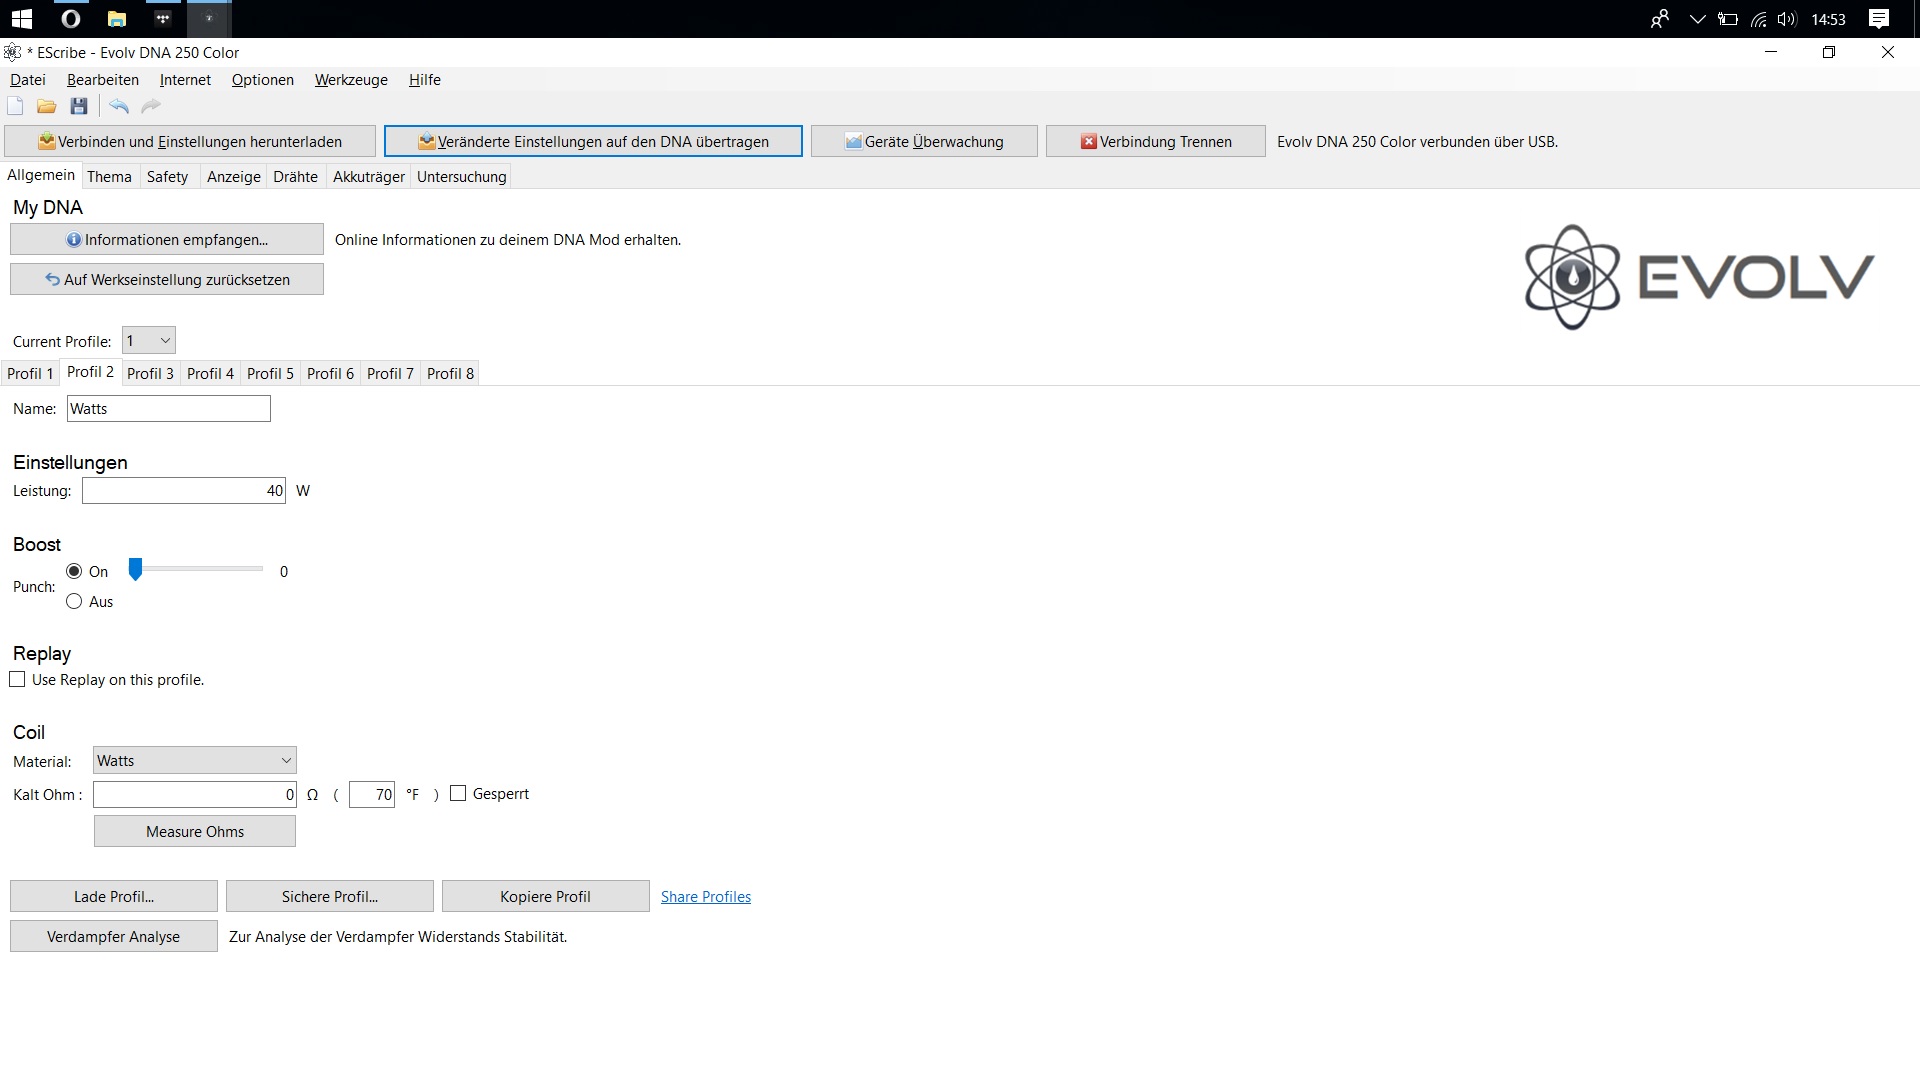Select the Profil 5 tab

click(x=270, y=373)
